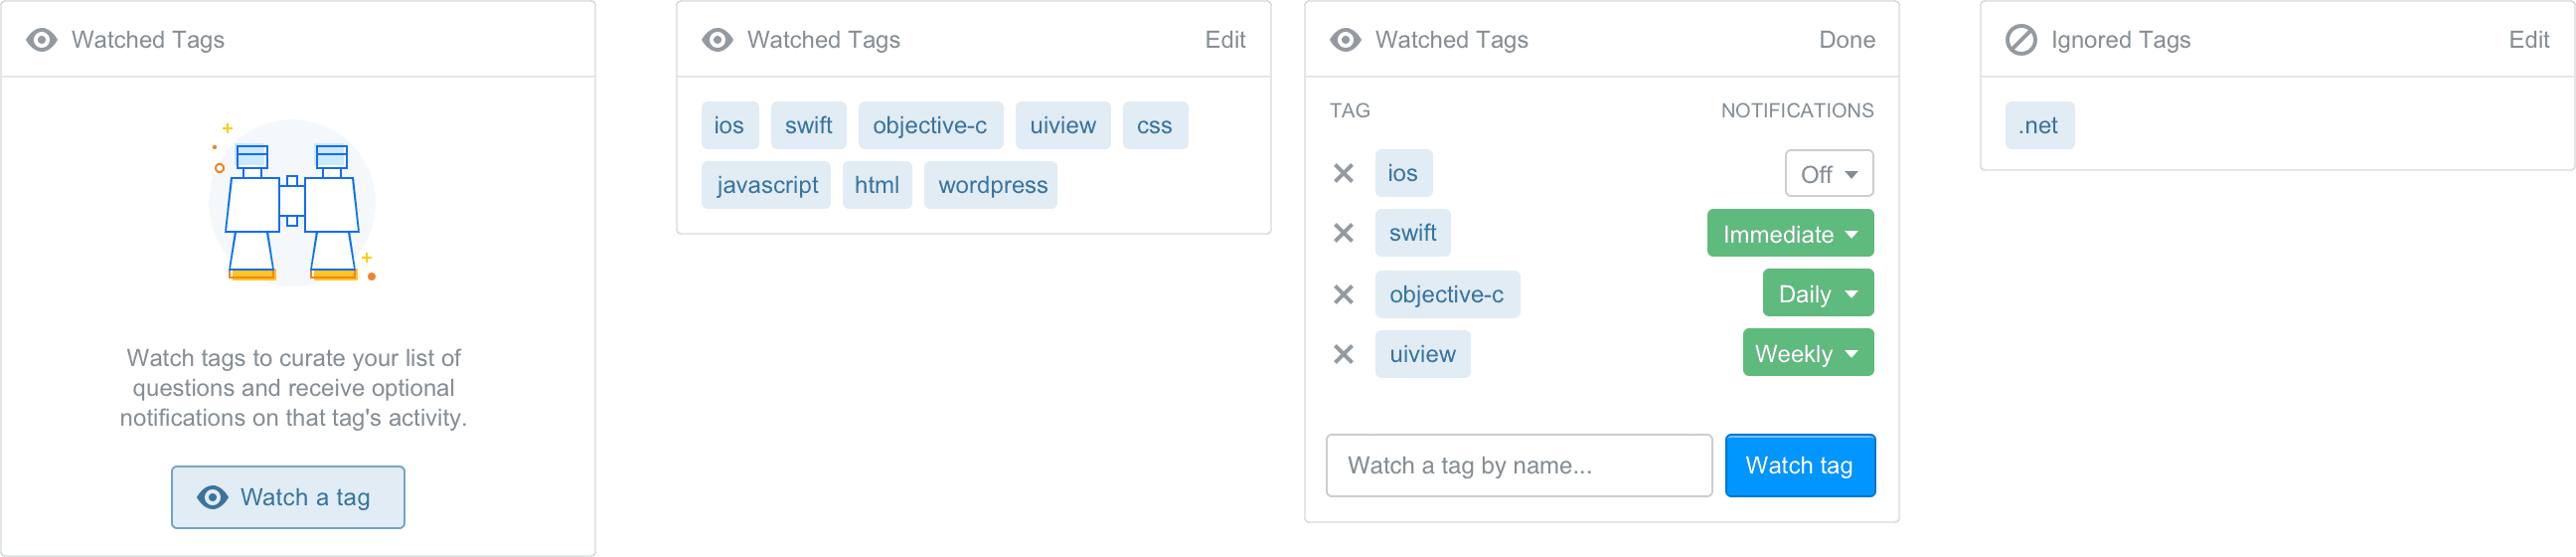Open the Off notifications dropdown for ios

[1829, 174]
